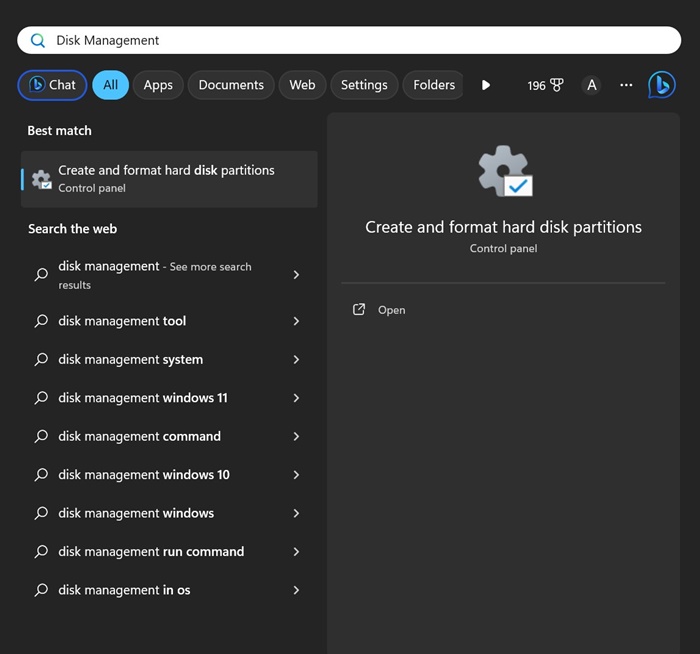Select disk management See more search results
Viewport: 700px width, 654px height.
169,275
